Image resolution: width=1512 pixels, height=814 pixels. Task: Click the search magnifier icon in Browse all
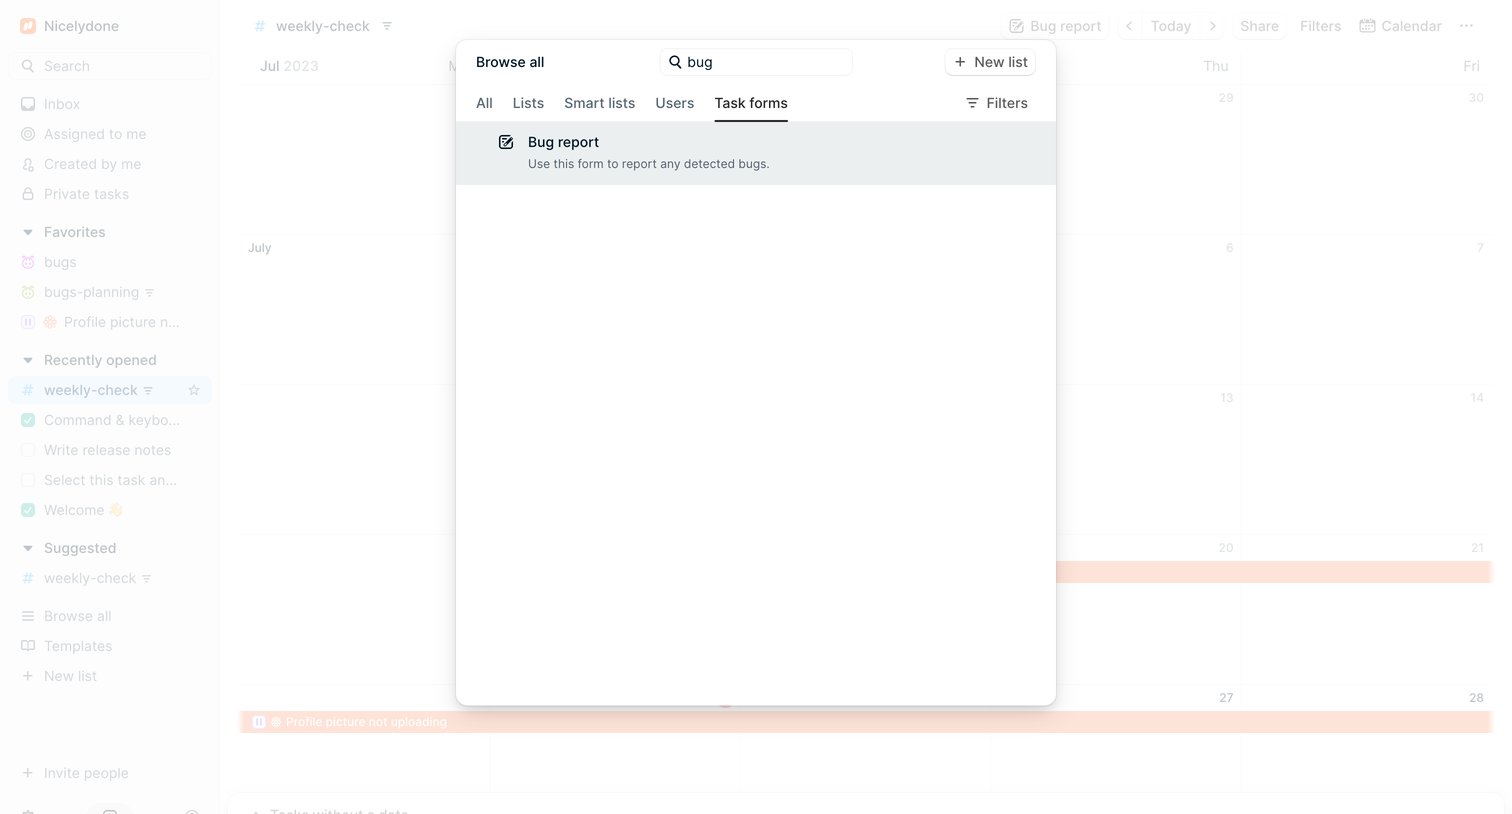(x=675, y=62)
